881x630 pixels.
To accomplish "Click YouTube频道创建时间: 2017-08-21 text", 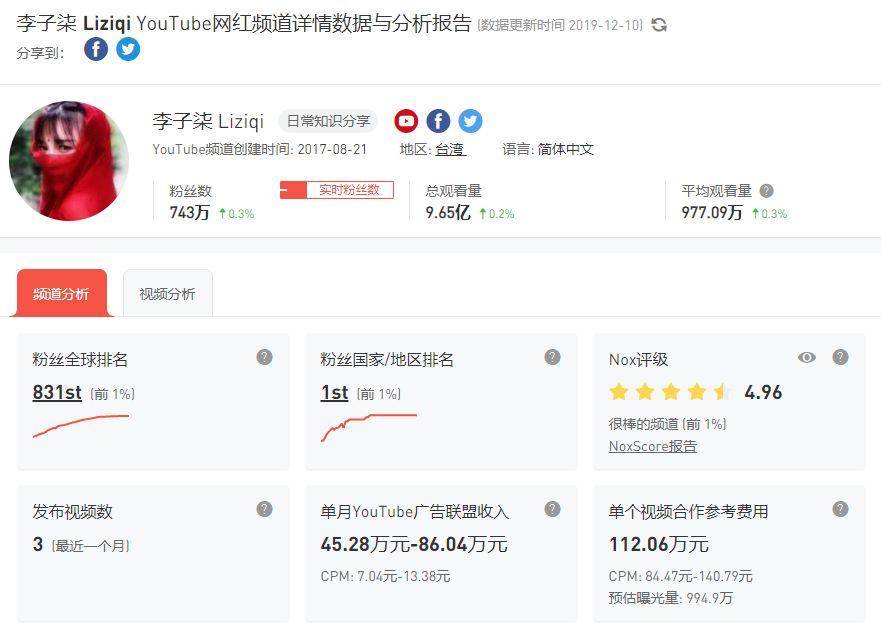I will coord(260,149).
